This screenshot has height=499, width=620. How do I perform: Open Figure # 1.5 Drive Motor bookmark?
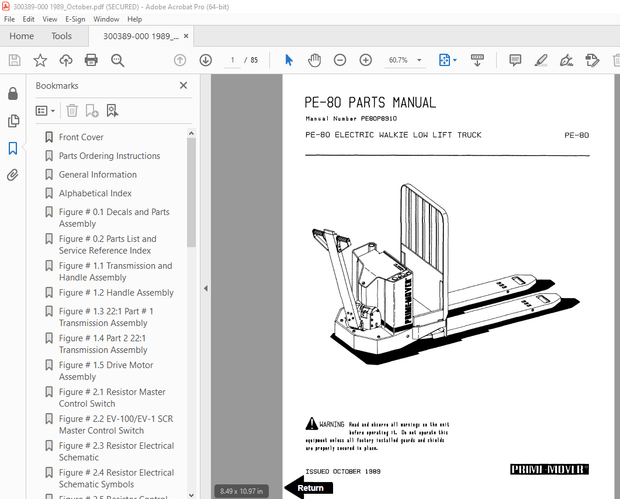tap(106, 371)
